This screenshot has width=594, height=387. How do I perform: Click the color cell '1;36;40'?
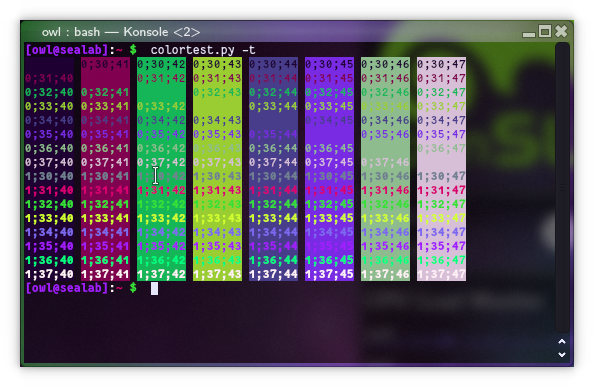(x=49, y=261)
